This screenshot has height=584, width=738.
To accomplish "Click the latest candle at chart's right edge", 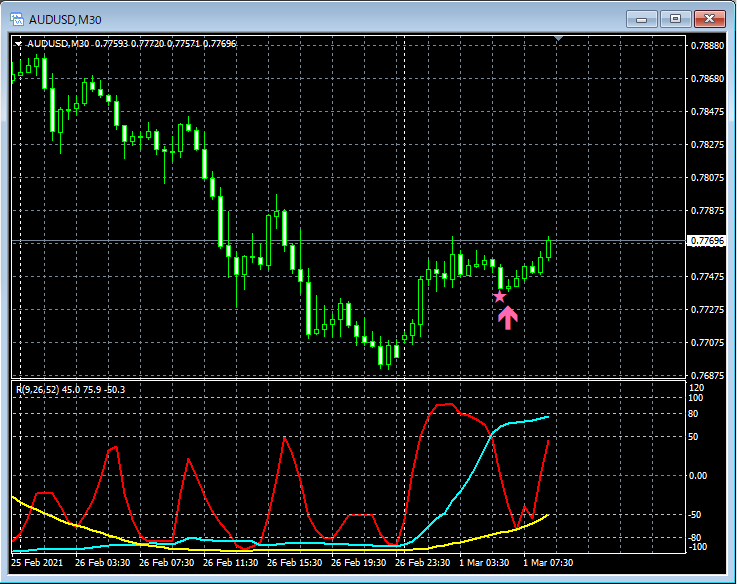I will pos(548,248).
